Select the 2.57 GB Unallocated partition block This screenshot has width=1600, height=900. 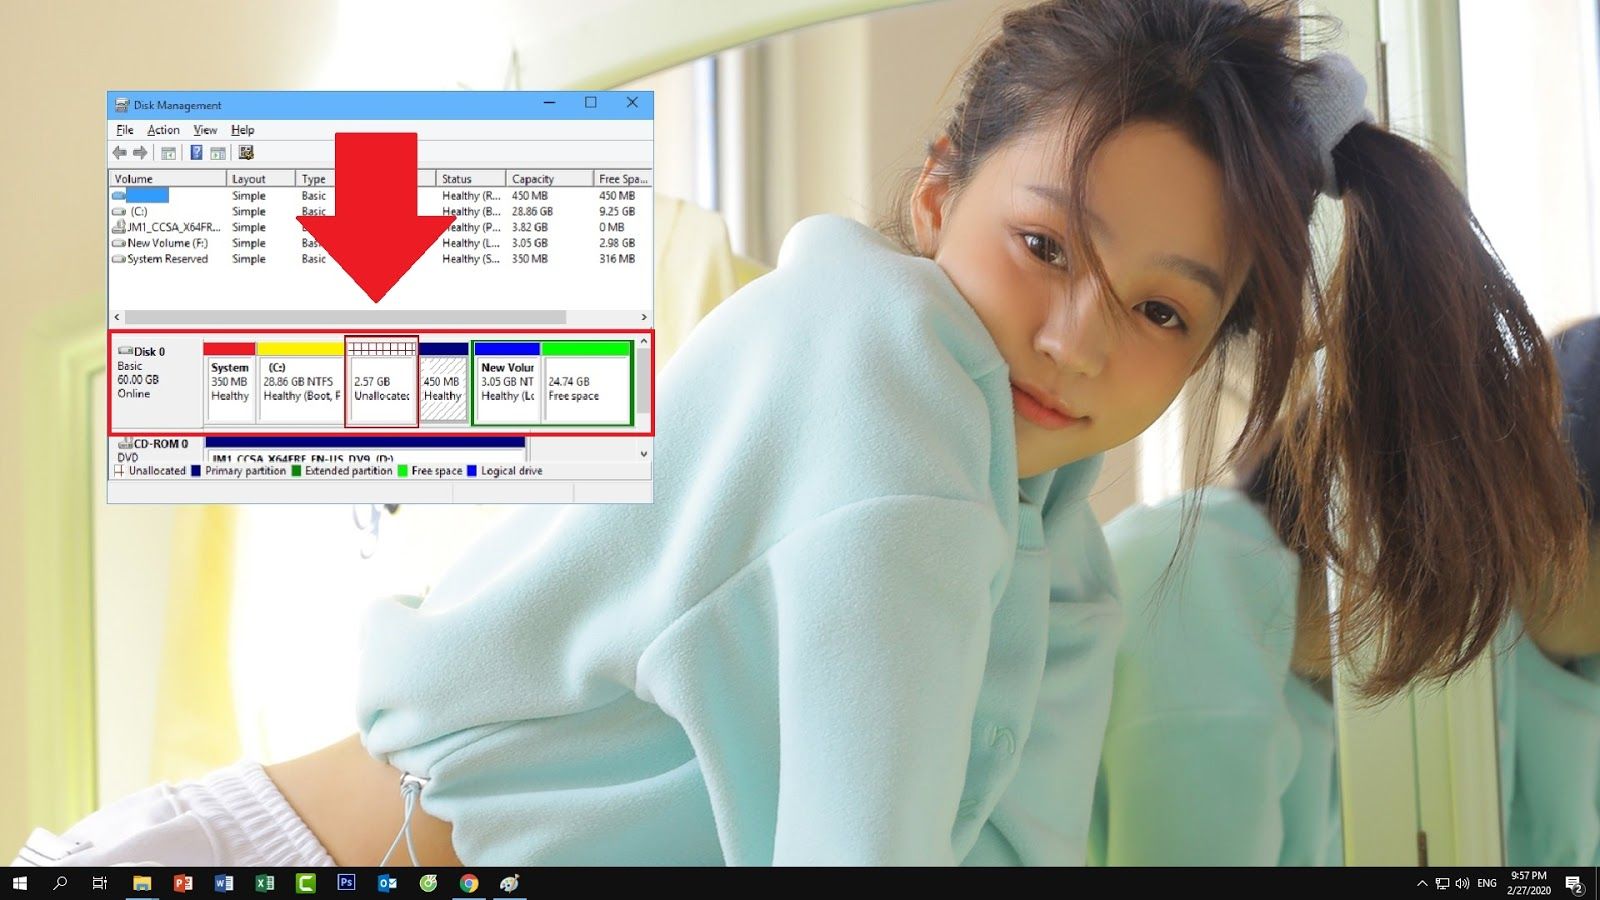(381, 385)
